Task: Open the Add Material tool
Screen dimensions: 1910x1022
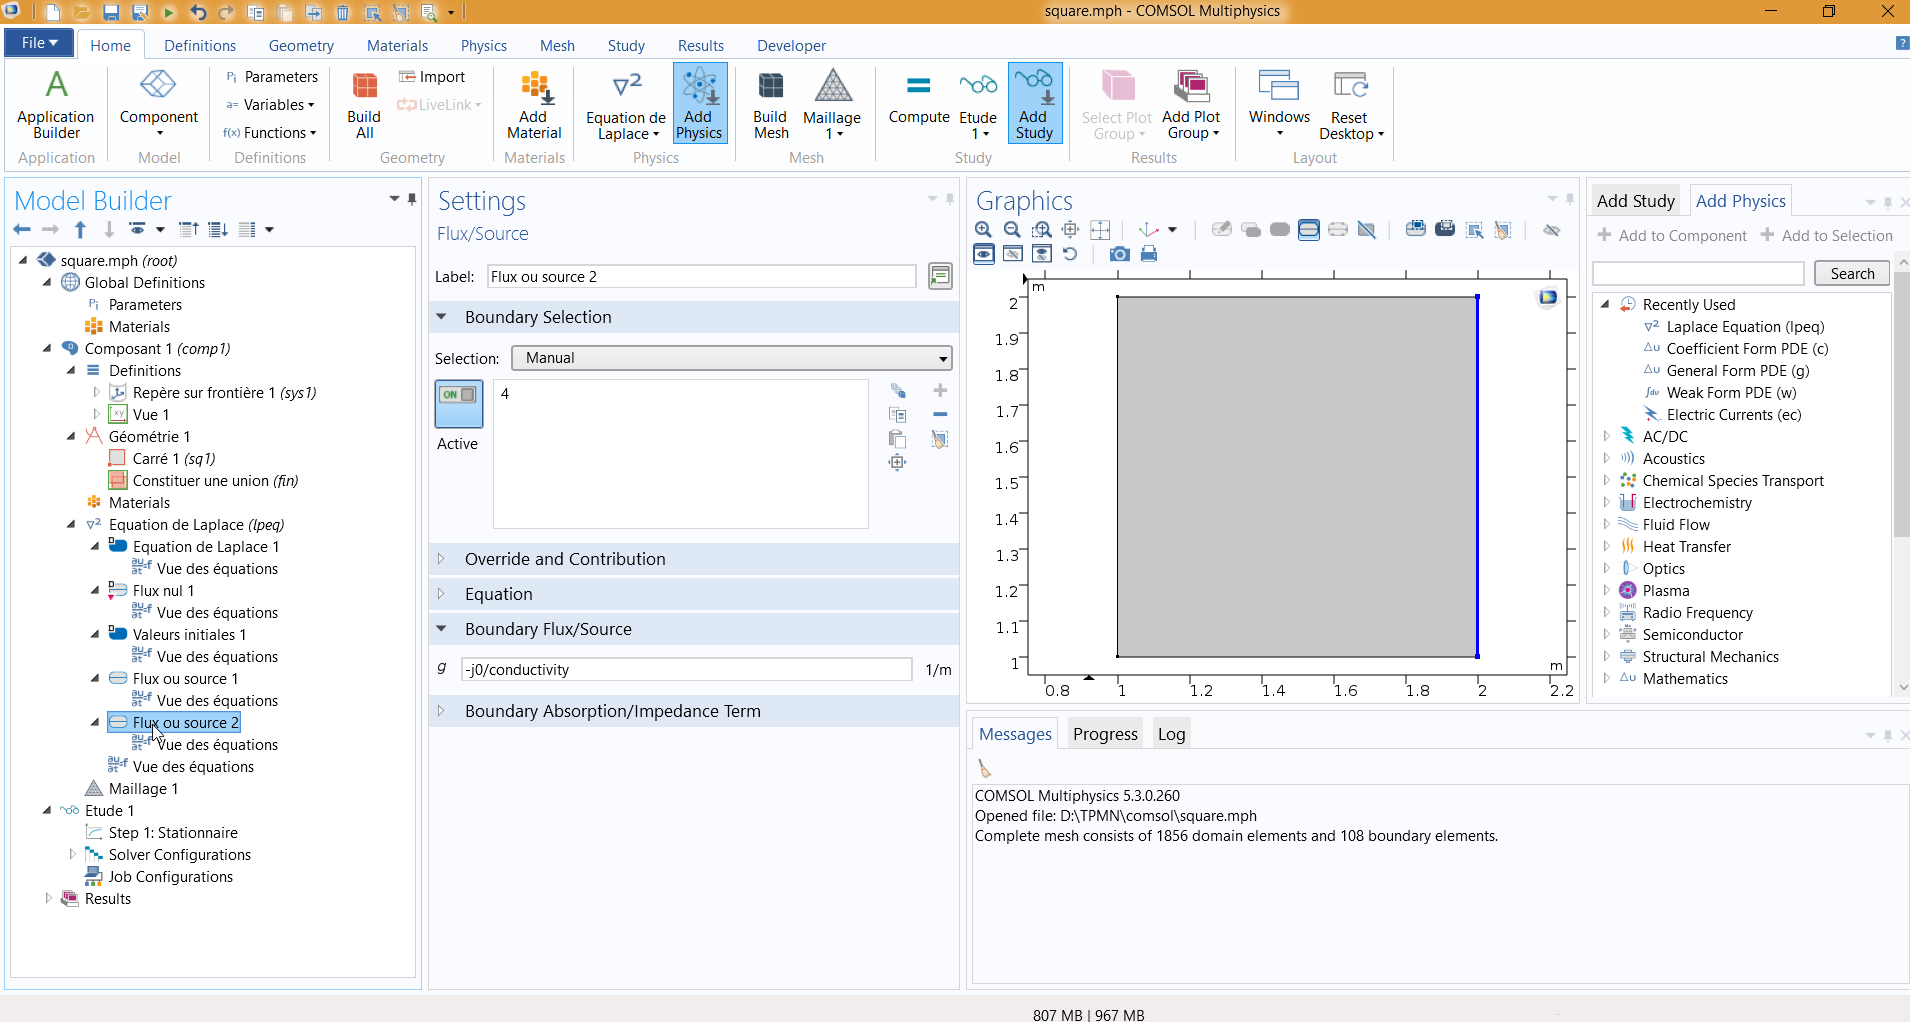Action: [534, 105]
